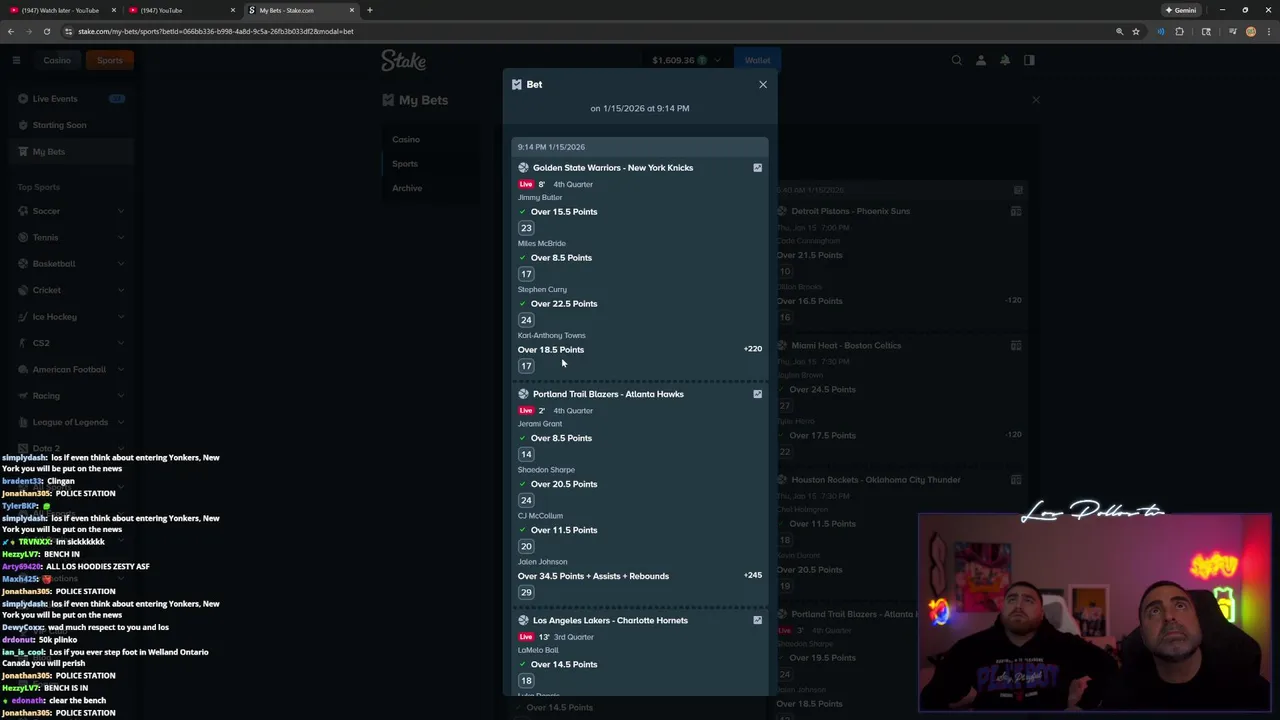Screen dimensions: 1280x720
Task: Open Starting Soon in the sidebar
Action: click(x=70, y=125)
